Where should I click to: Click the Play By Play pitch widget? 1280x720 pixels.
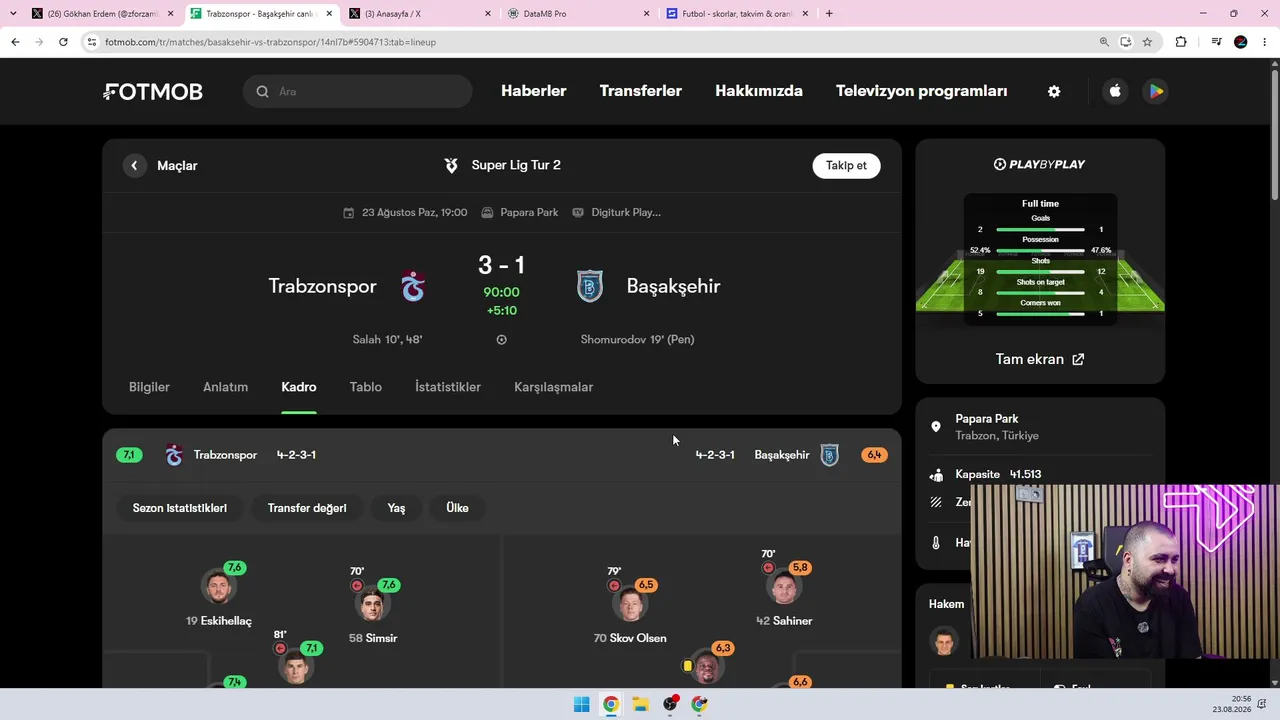click(1040, 260)
